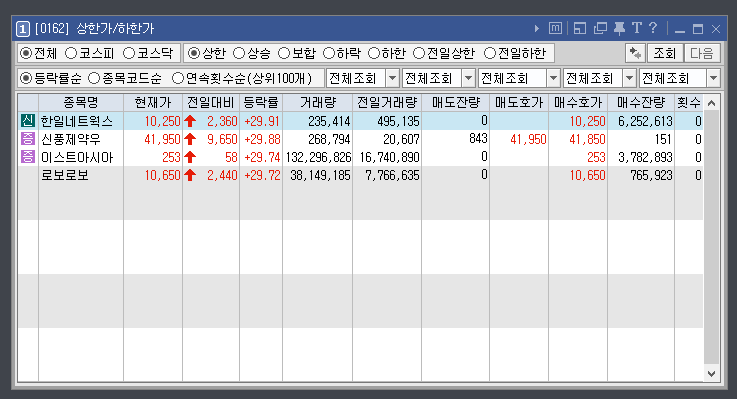
Task: Click the 전일거래량 column header
Action: (x=387, y=102)
